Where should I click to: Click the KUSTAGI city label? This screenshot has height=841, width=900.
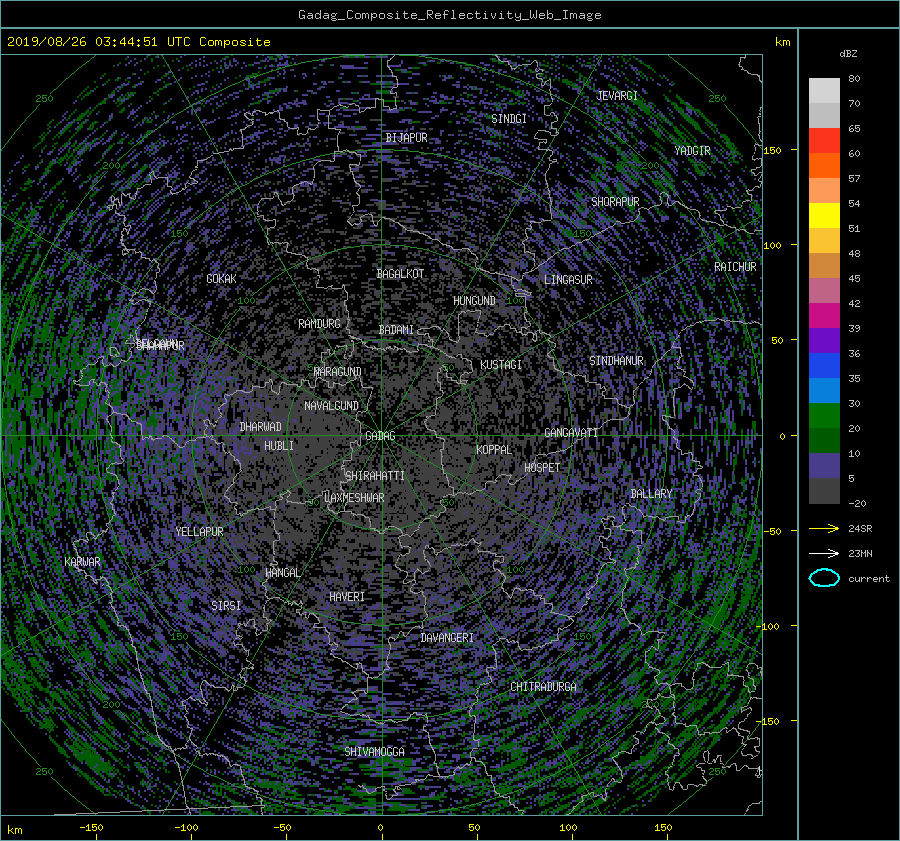pos(501,365)
